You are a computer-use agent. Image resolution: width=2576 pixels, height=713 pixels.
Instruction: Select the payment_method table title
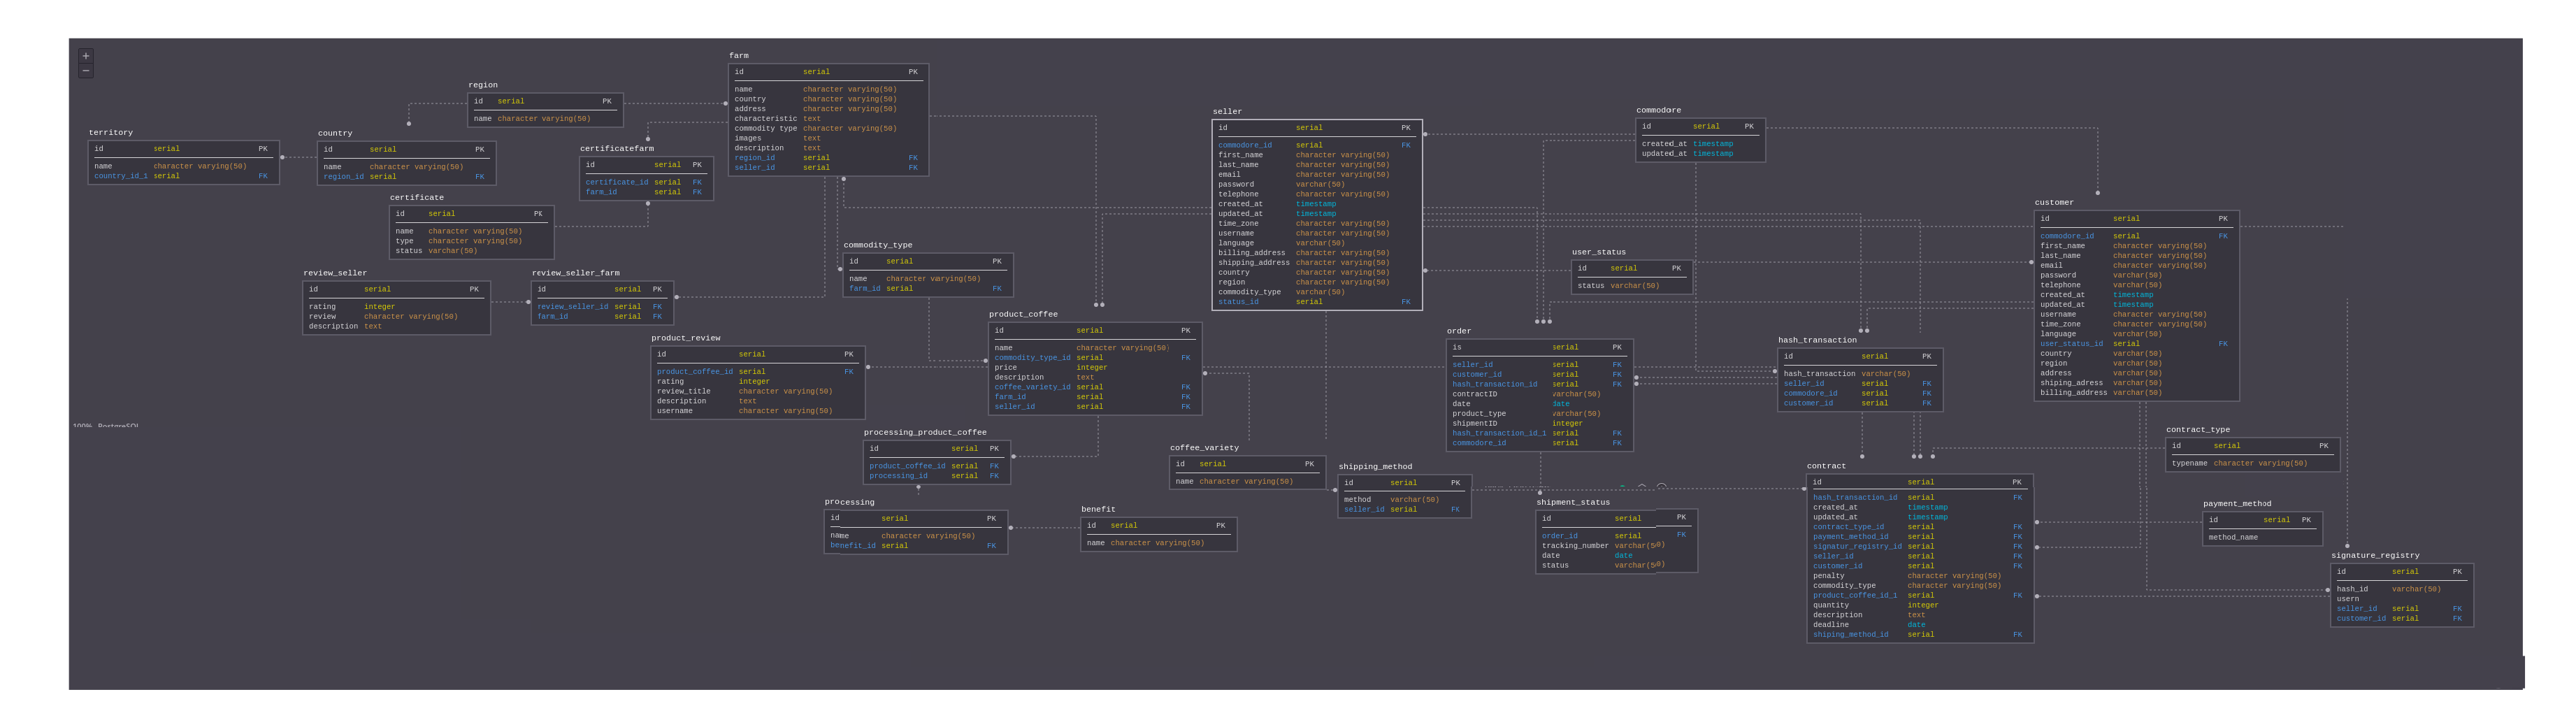tap(2237, 504)
